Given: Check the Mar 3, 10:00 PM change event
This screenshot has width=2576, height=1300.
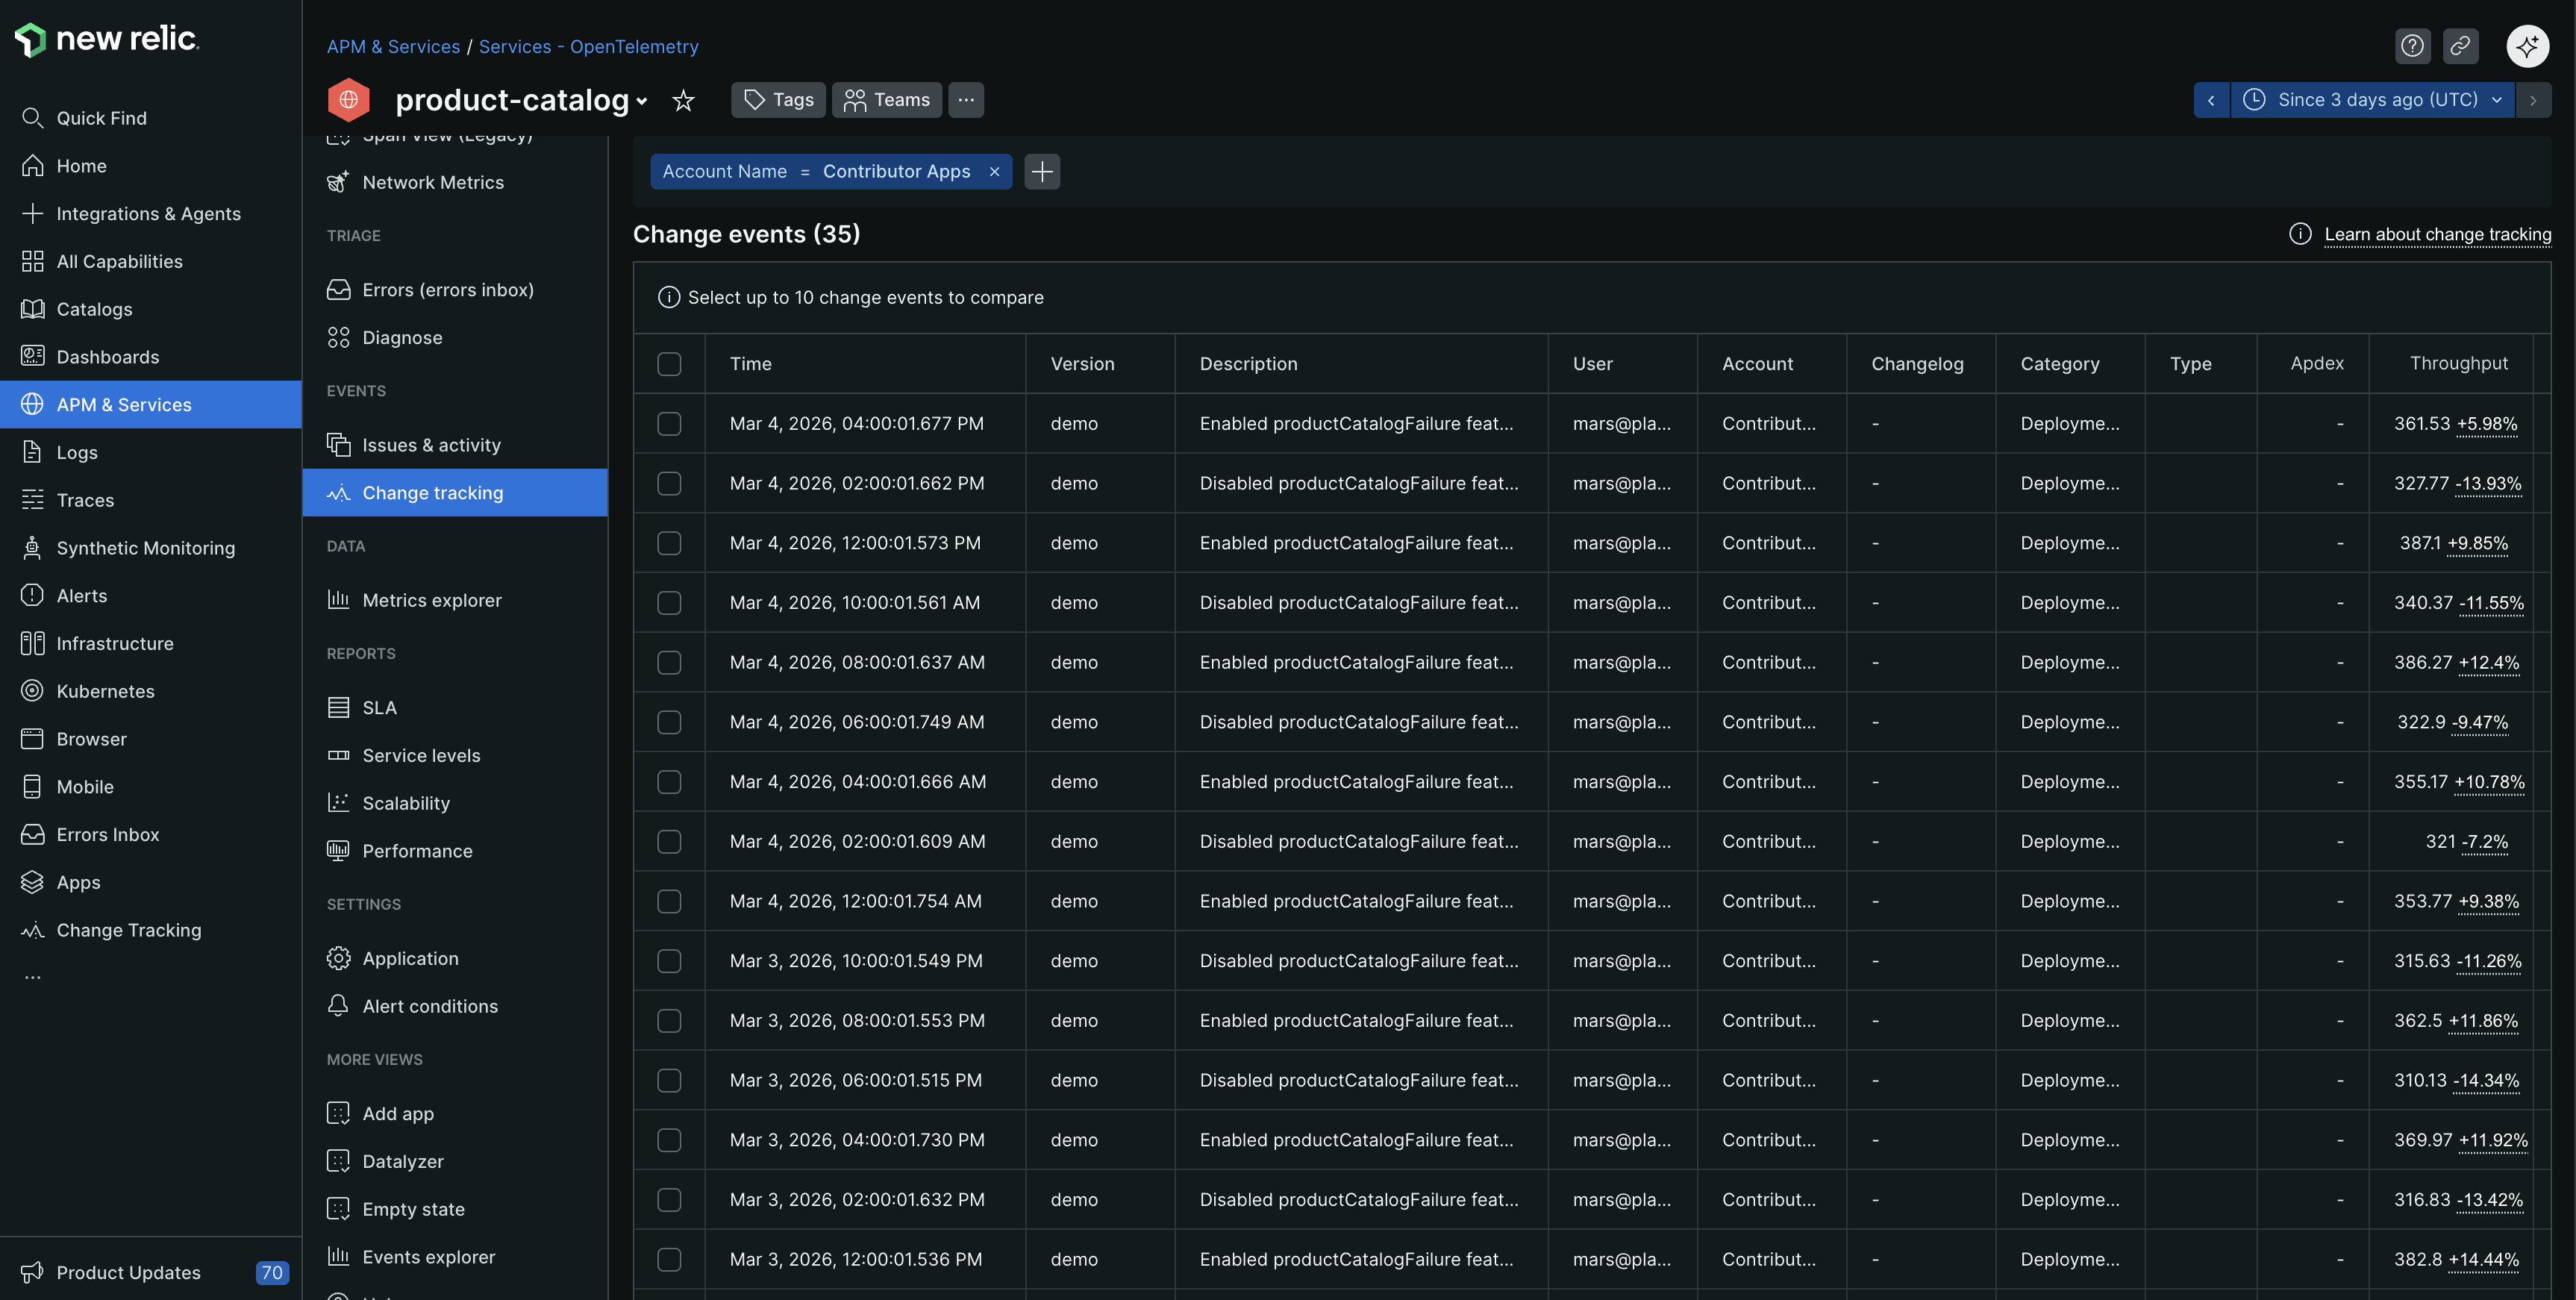Looking at the screenshot, I should pos(669,961).
